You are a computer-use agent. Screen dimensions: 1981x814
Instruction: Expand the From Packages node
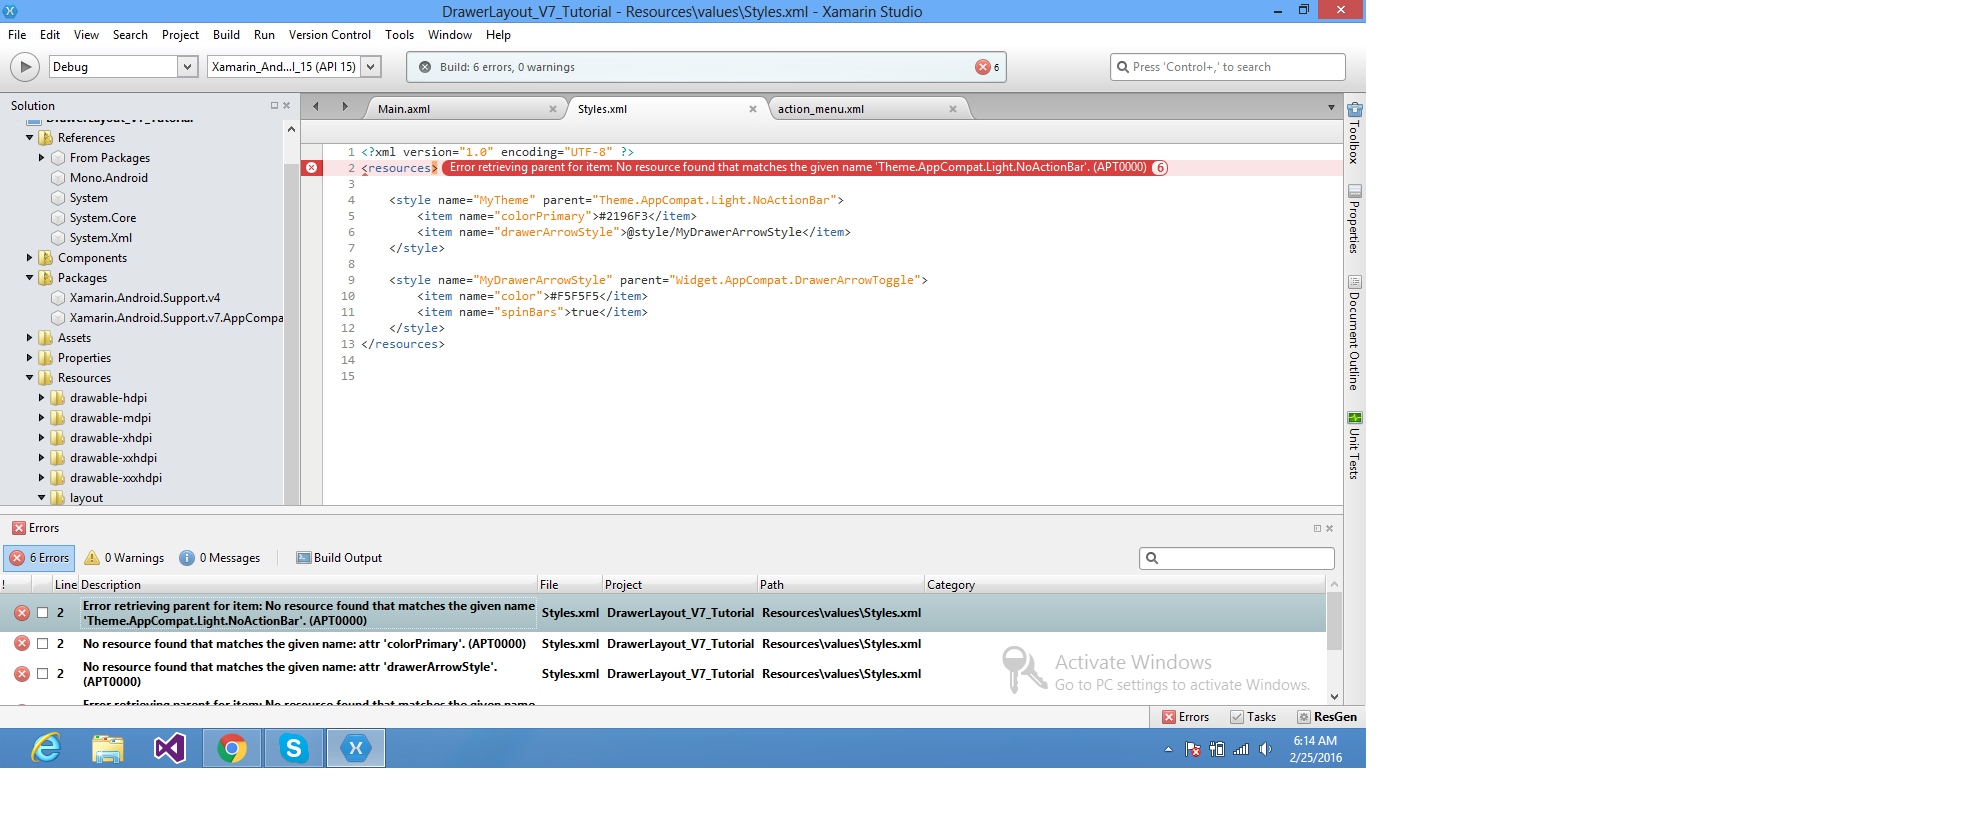[x=41, y=158]
